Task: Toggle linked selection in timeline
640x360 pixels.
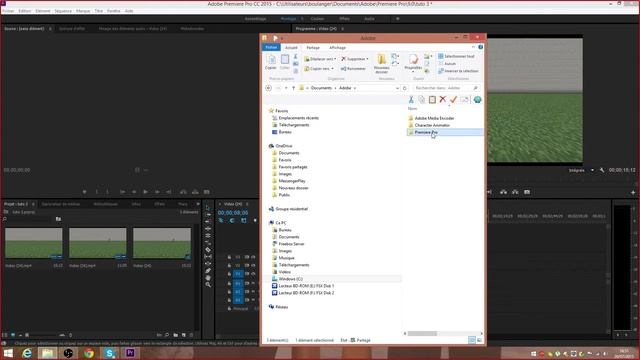Action: pyautogui.click(x=244, y=220)
